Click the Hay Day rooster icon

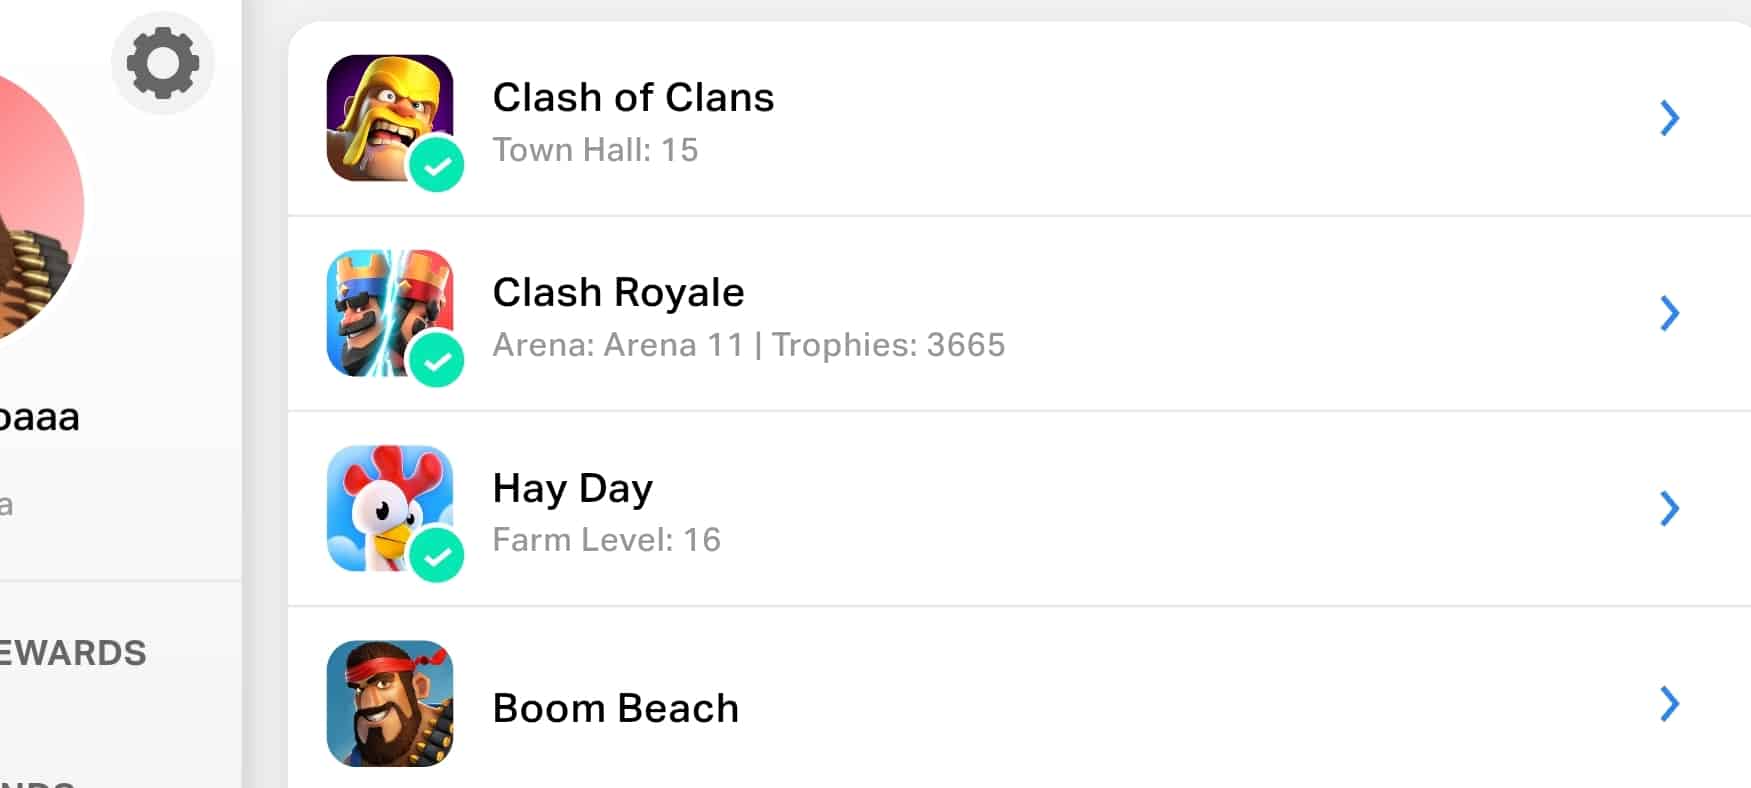(385, 502)
